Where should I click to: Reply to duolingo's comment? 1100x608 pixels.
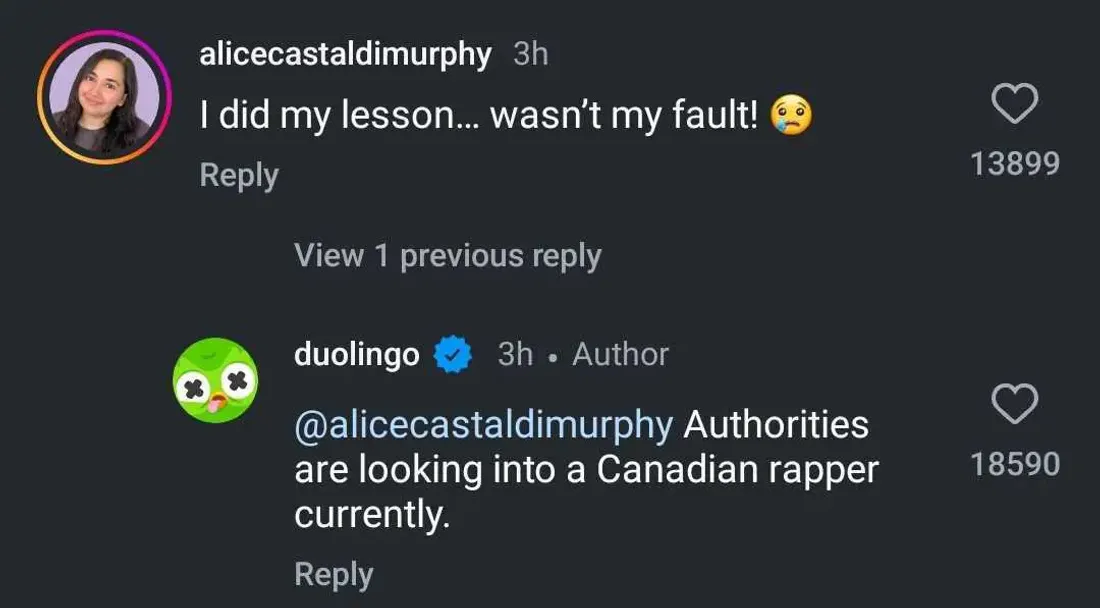(x=334, y=574)
